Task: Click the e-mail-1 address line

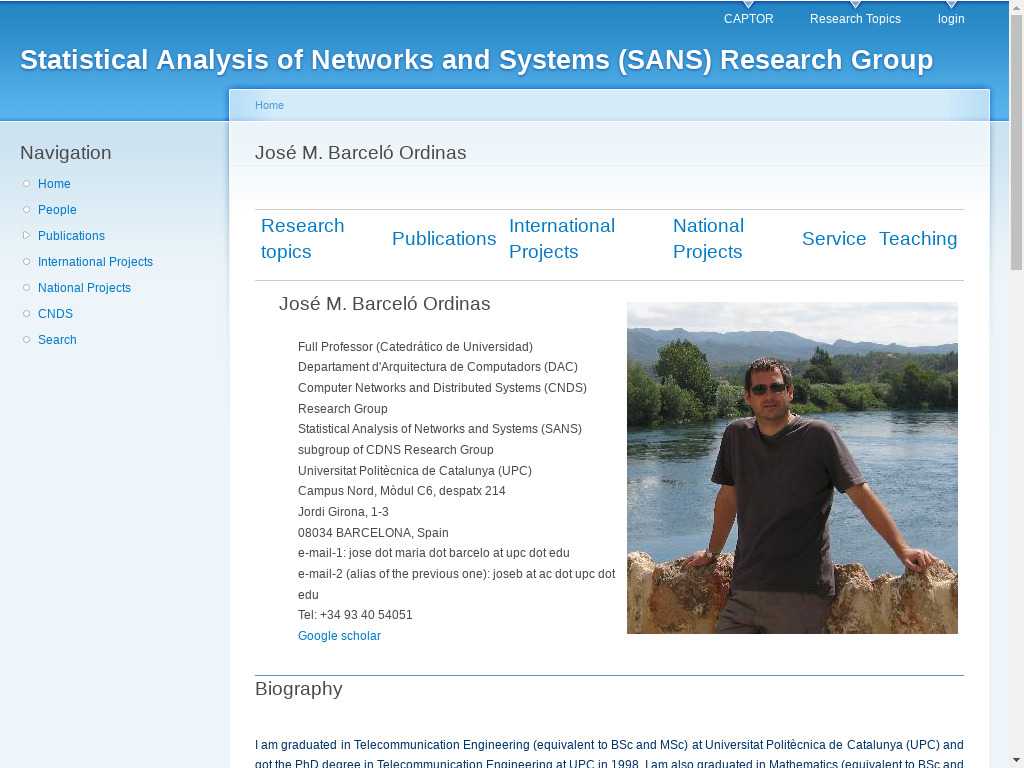Action: [434, 553]
